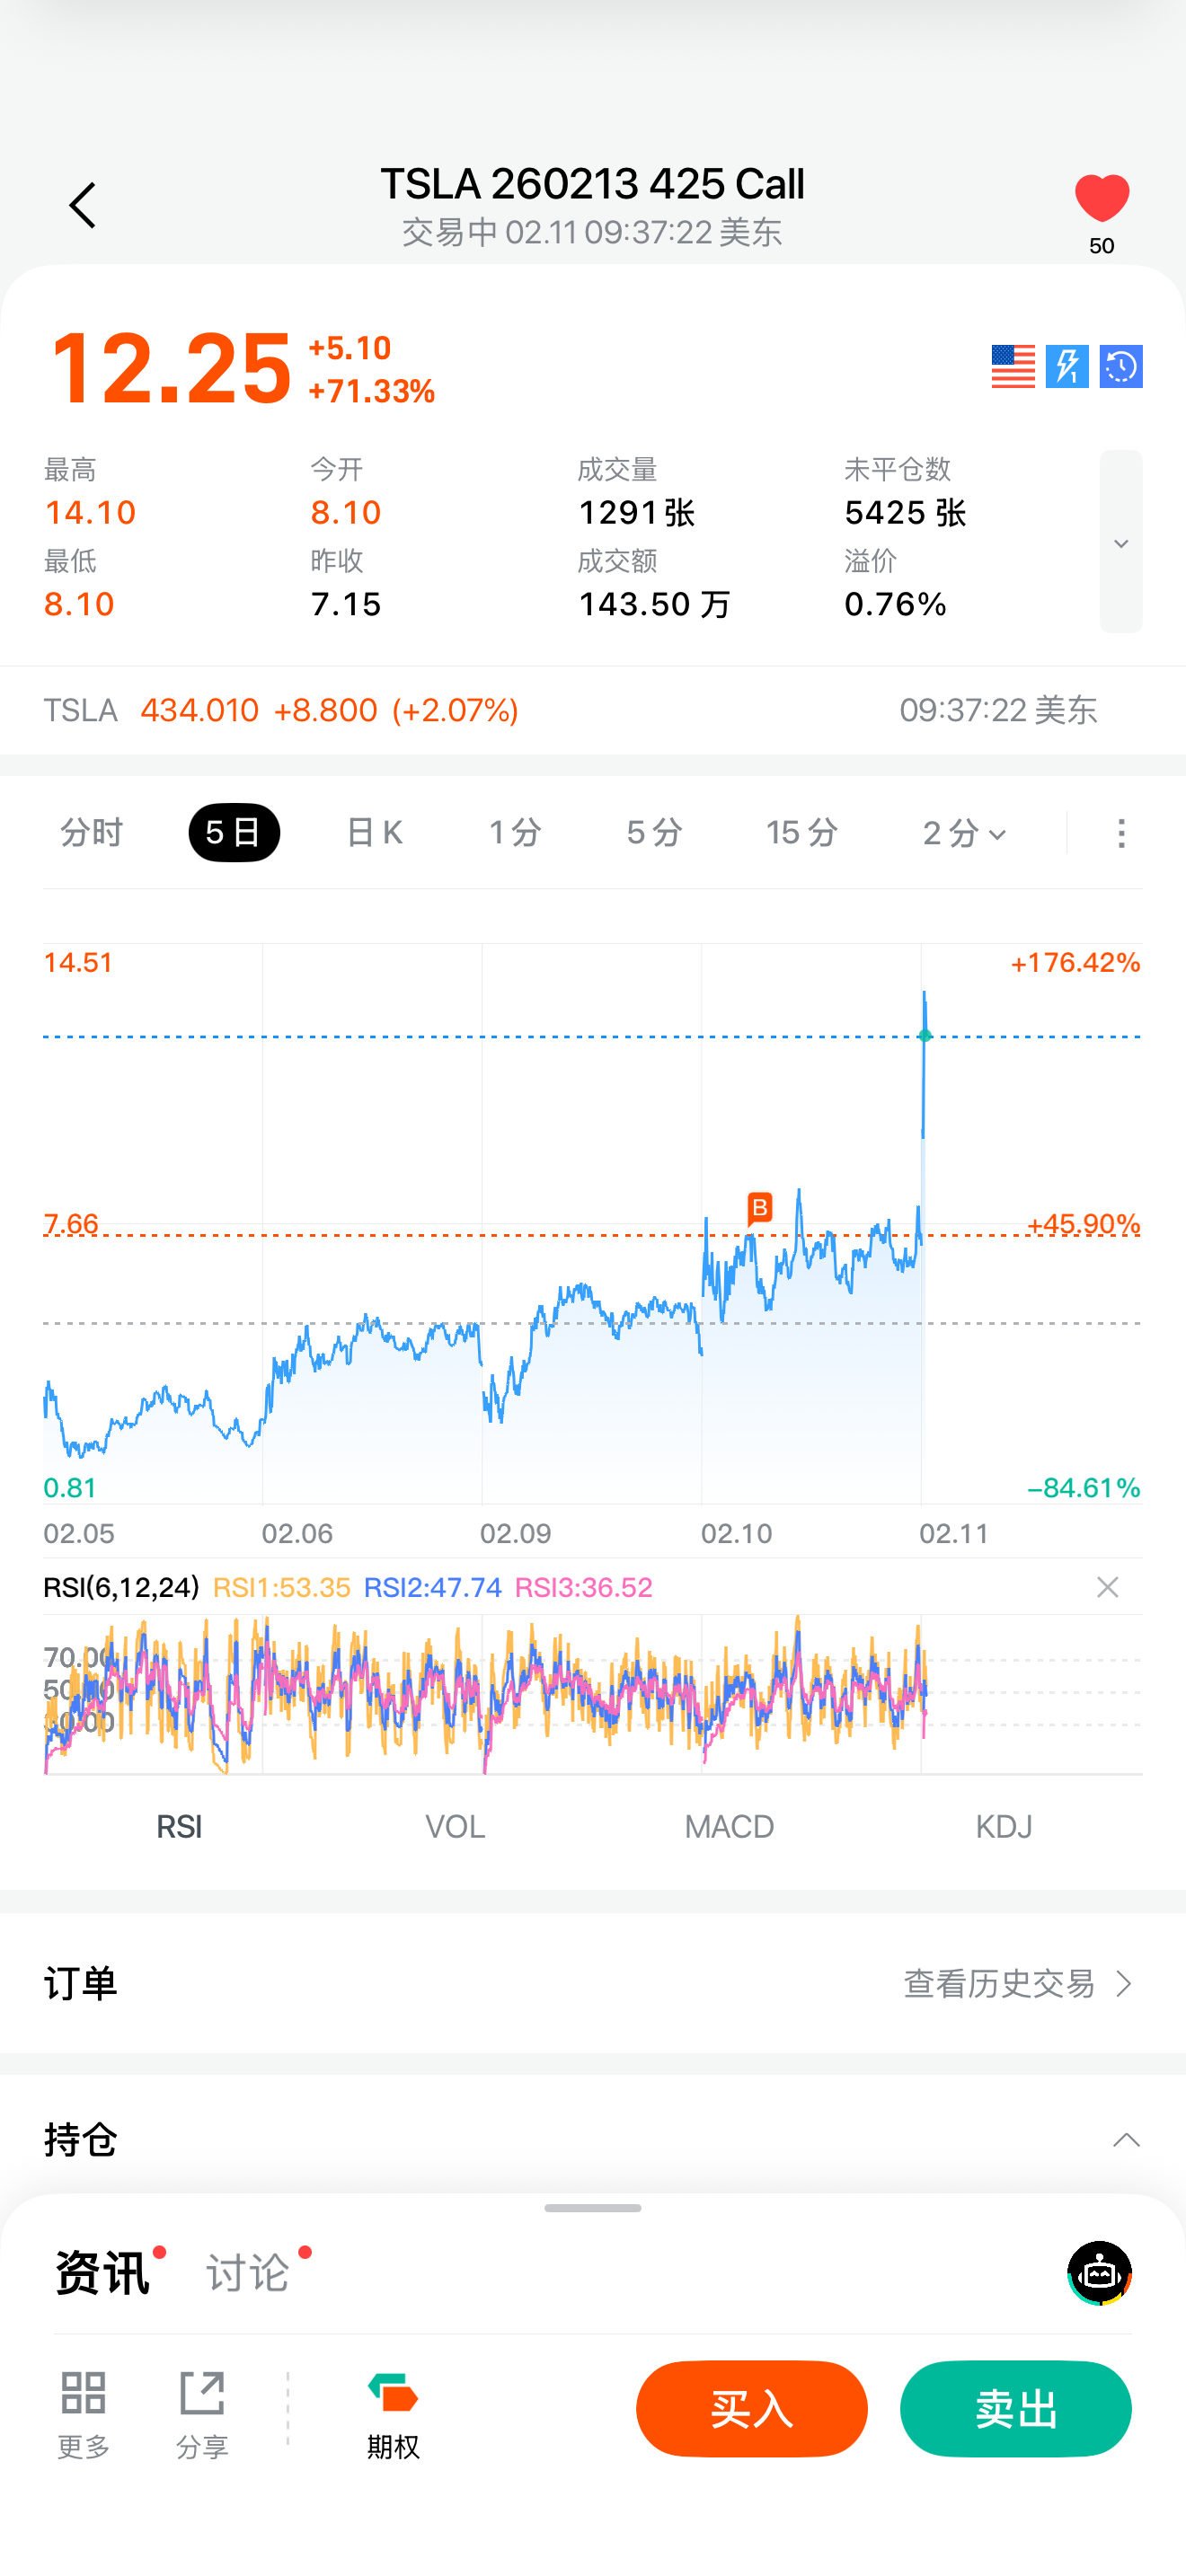
Task: Tap the blue clock history icon
Action: 1121,366
